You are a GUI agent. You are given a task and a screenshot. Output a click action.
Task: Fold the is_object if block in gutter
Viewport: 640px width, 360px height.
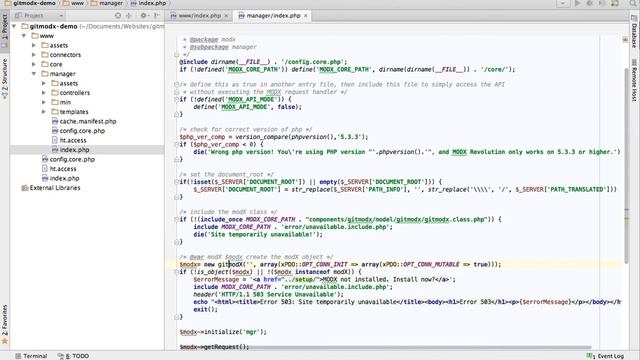pos(176,272)
